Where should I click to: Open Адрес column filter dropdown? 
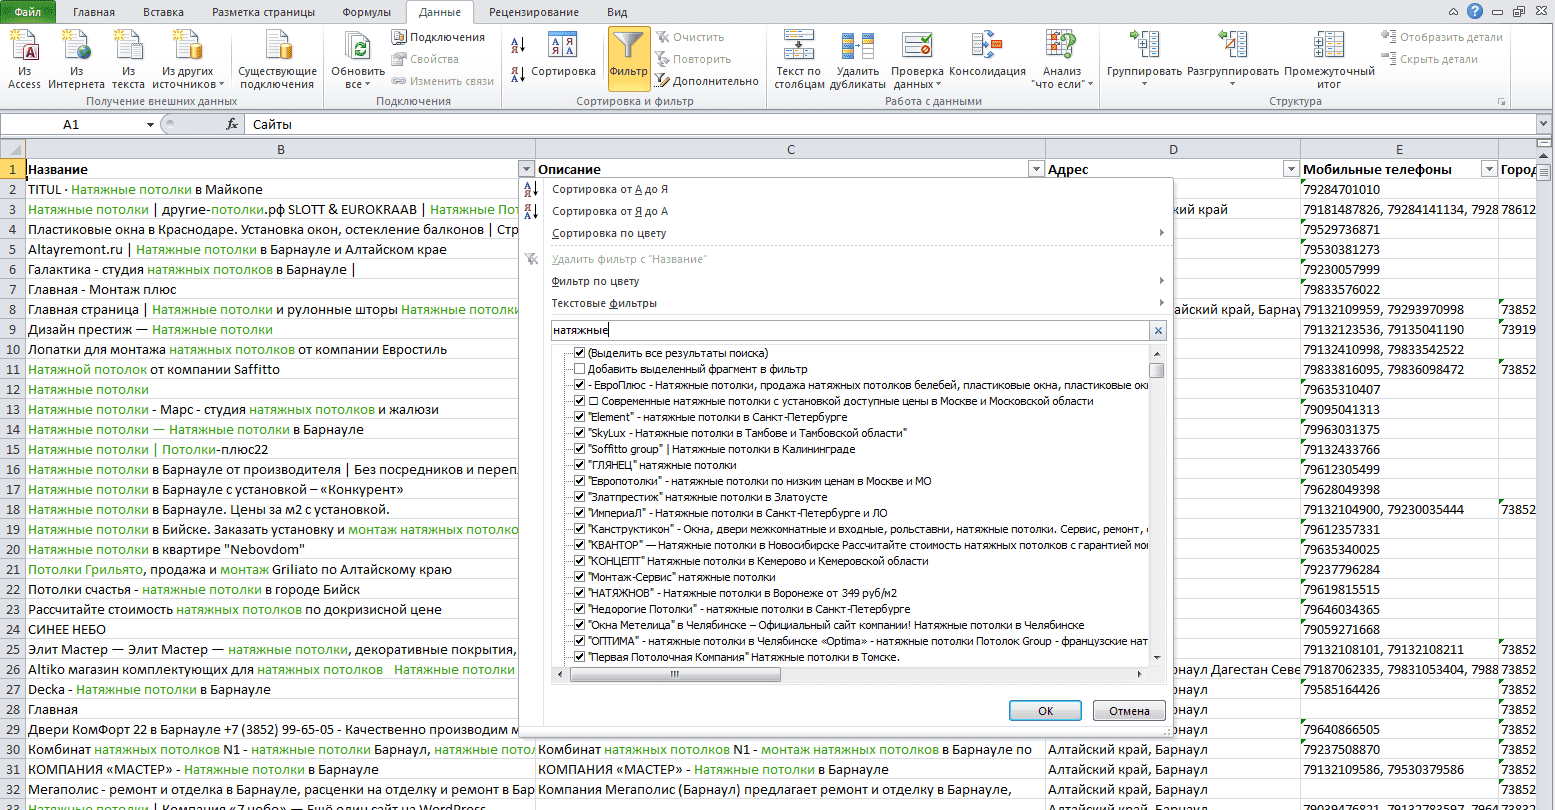(x=1291, y=169)
